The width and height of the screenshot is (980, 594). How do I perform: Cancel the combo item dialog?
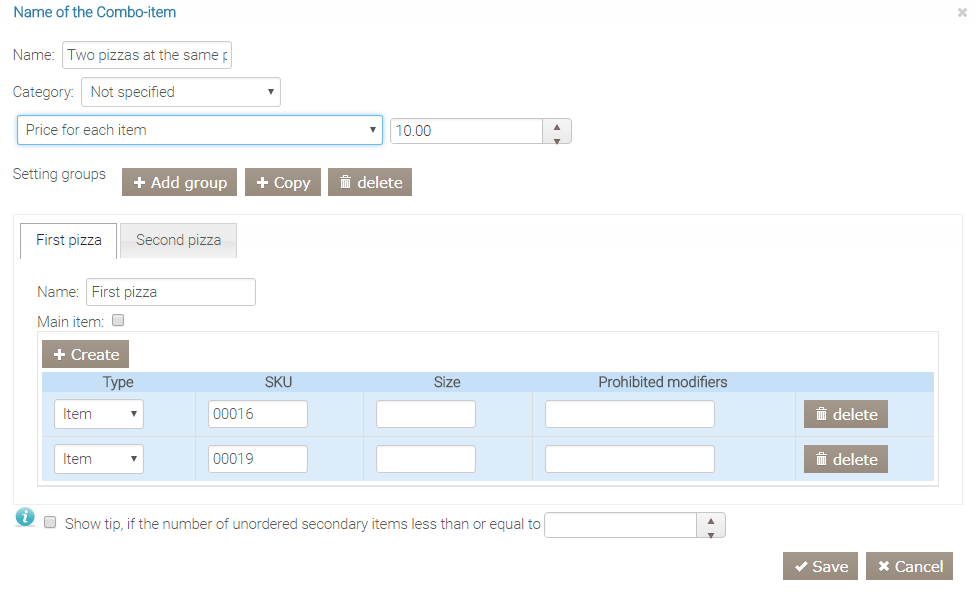click(909, 566)
